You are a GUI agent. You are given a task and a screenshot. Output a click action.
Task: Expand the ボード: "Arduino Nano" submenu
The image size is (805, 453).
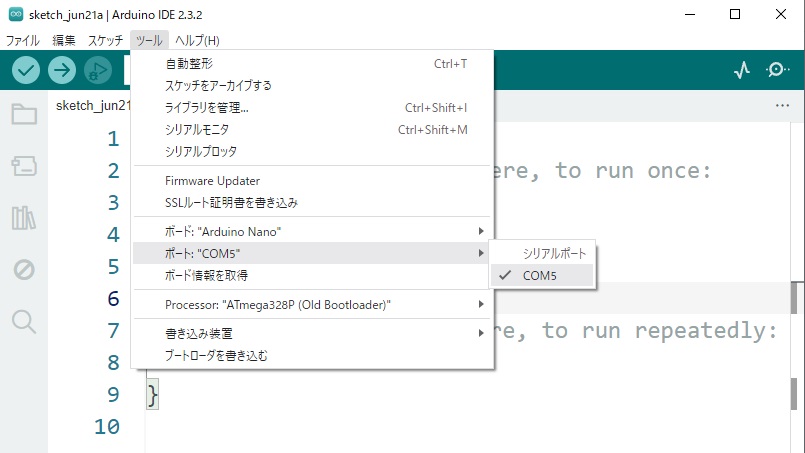(312, 231)
